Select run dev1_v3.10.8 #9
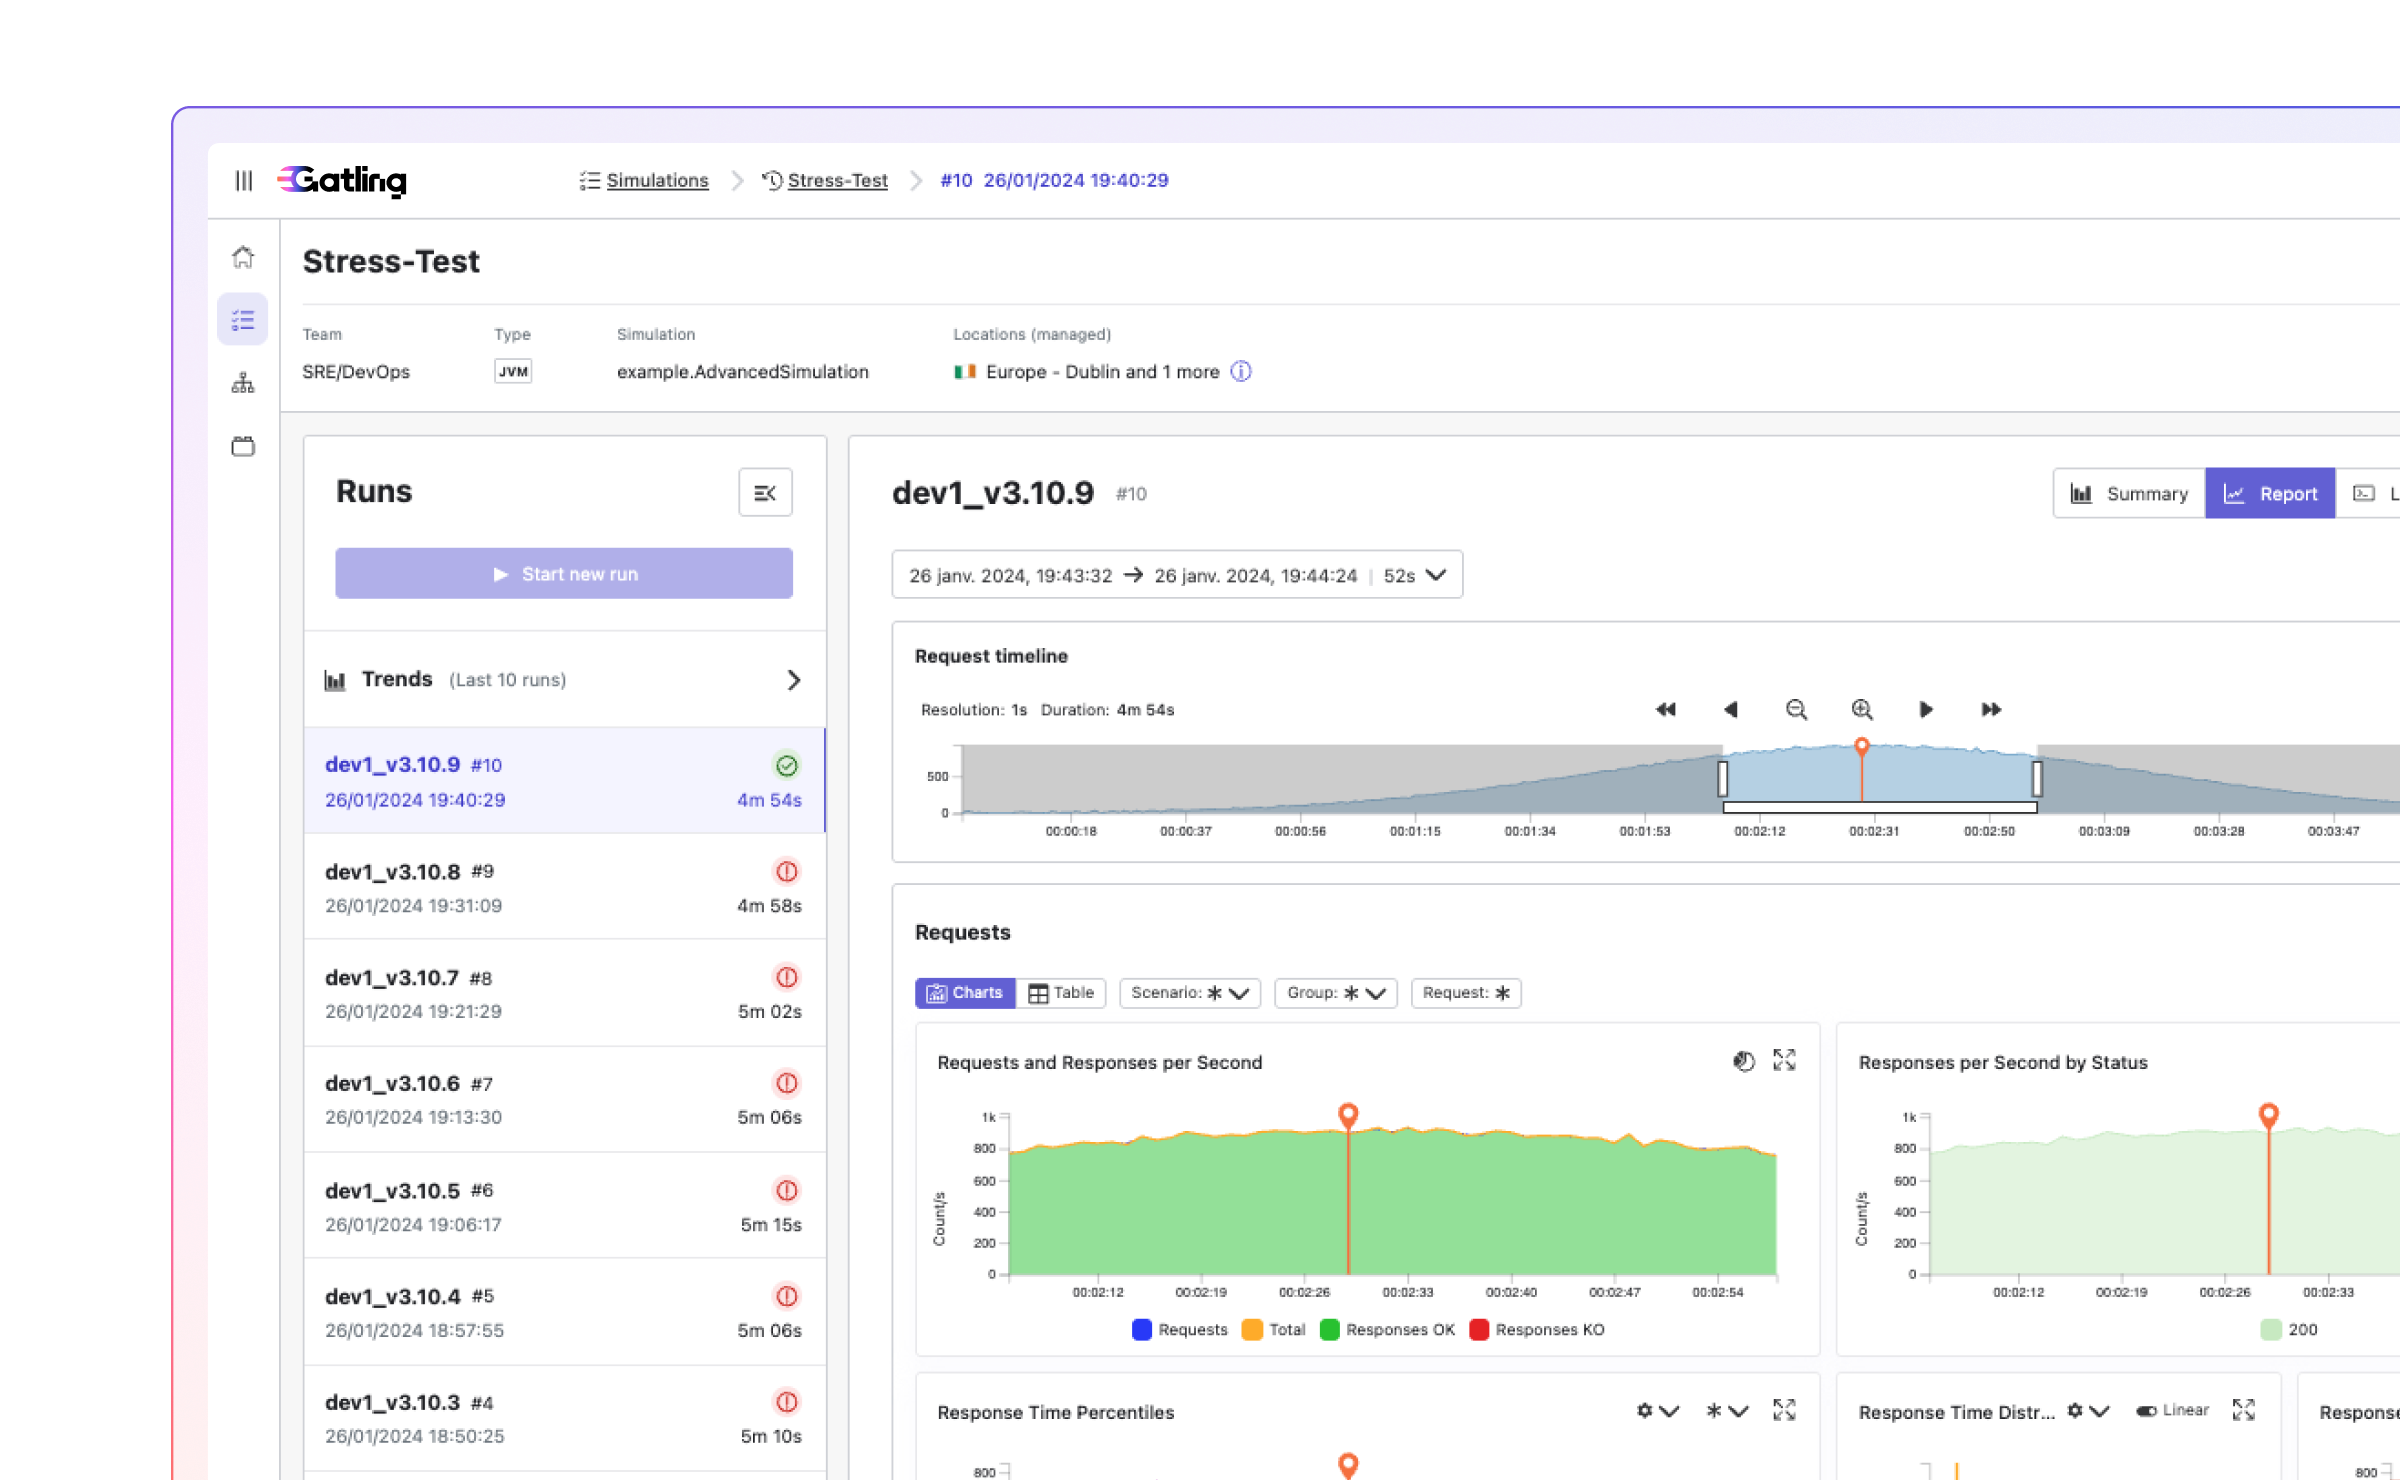This screenshot has height=1480, width=2400. (564, 887)
